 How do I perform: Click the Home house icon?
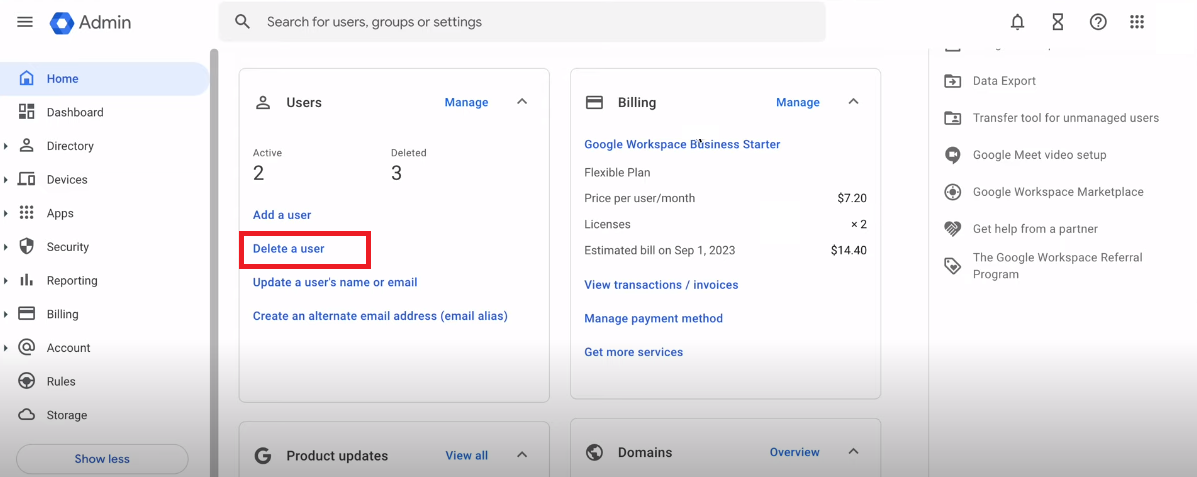(27, 79)
